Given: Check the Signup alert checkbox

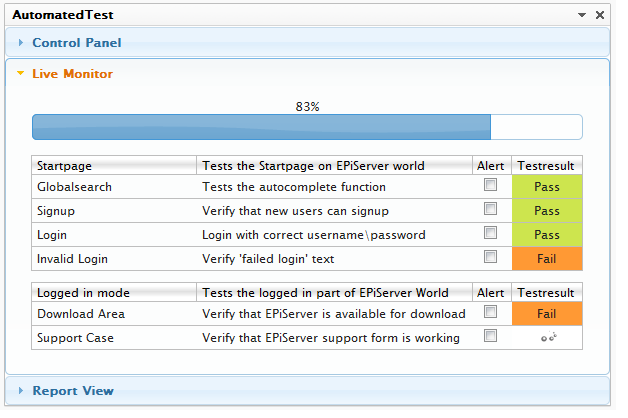Looking at the screenshot, I should click(490, 209).
